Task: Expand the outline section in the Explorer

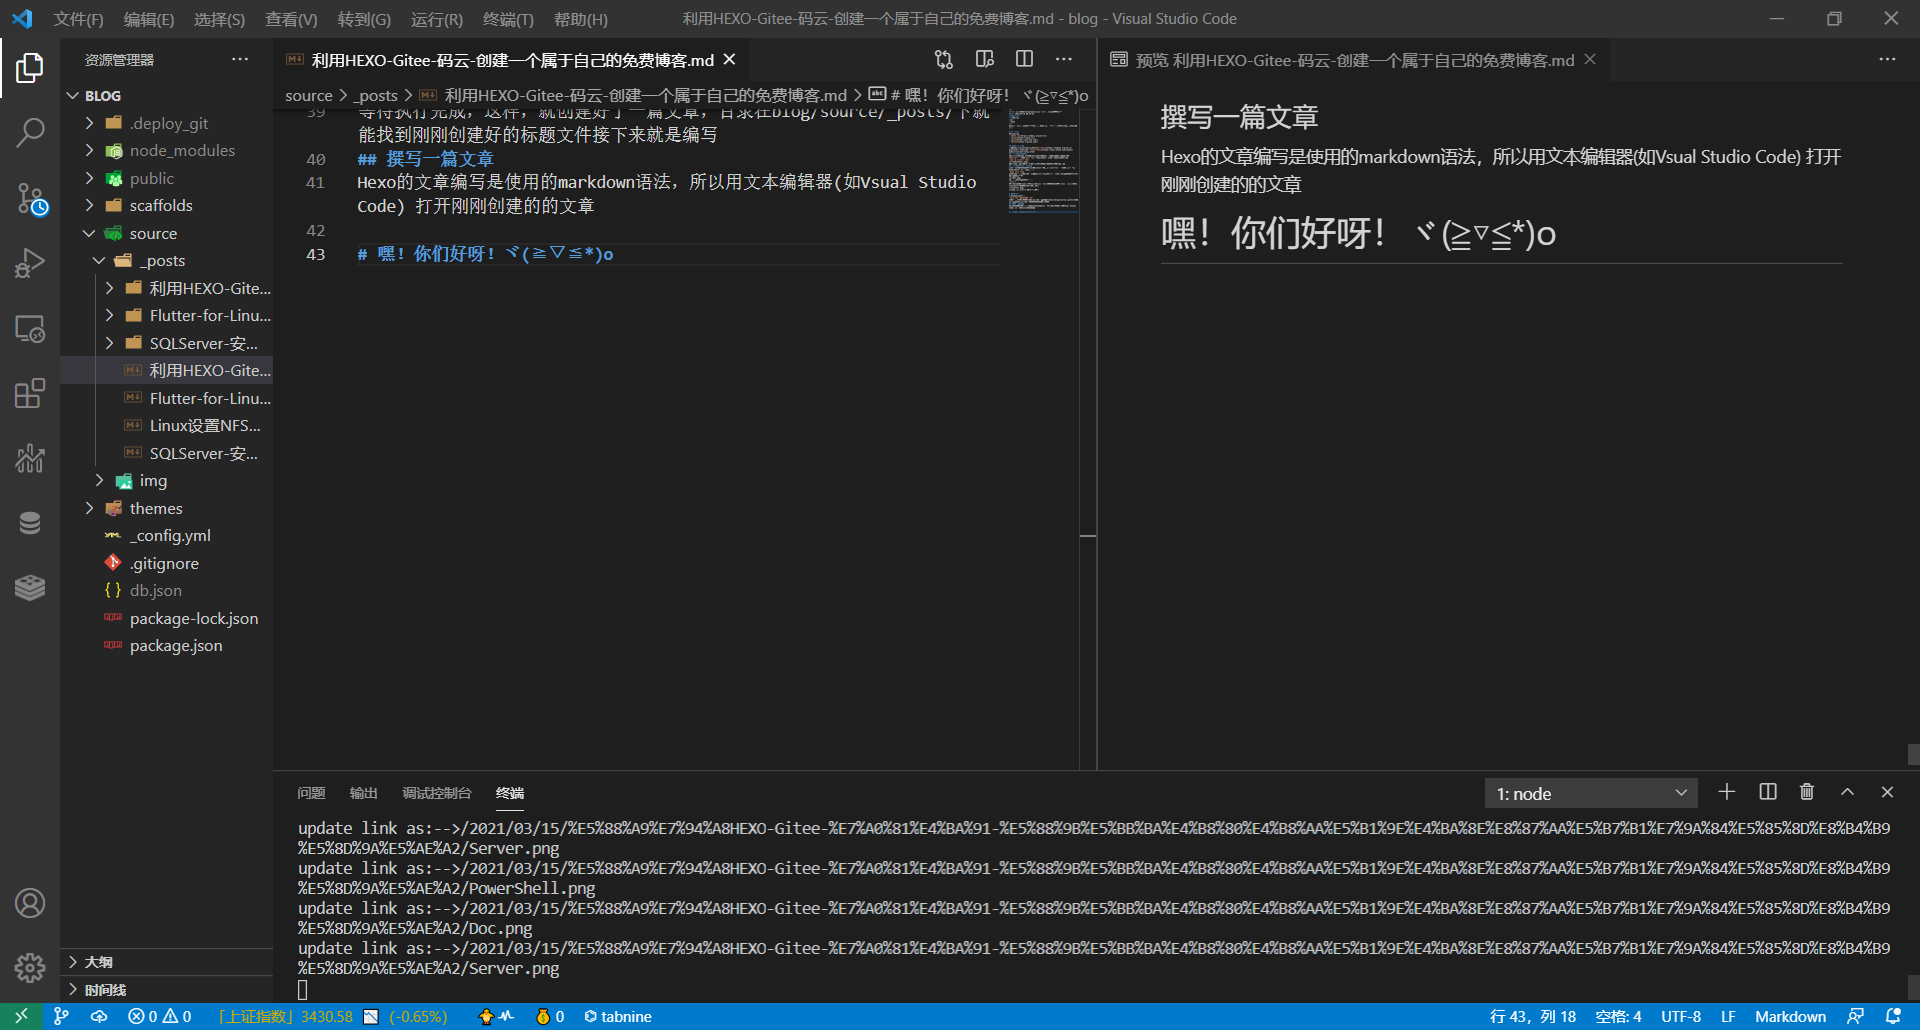Action: [x=166, y=962]
